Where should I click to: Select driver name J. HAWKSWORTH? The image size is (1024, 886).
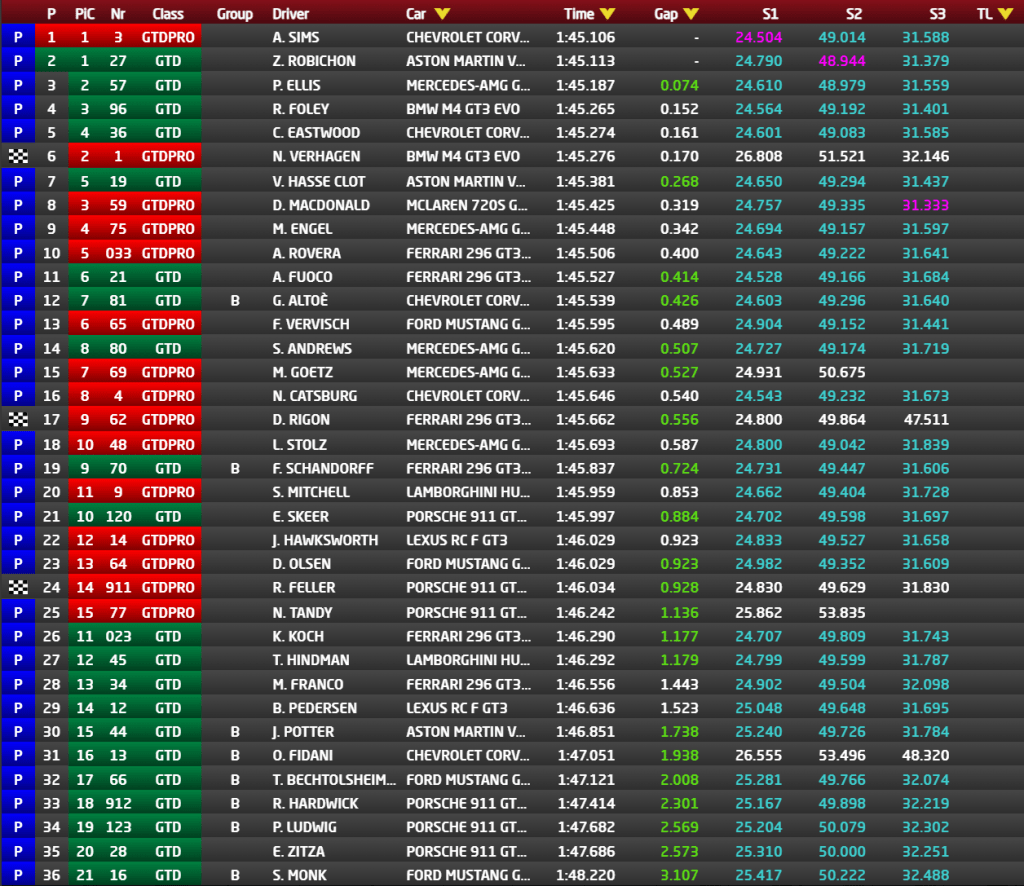click(x=325, y=540)
